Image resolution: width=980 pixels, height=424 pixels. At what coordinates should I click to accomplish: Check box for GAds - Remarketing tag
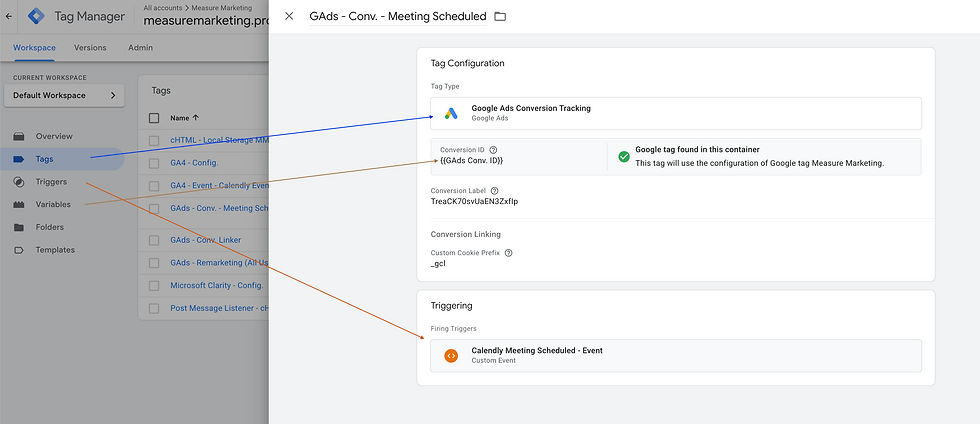pos(154,263)
